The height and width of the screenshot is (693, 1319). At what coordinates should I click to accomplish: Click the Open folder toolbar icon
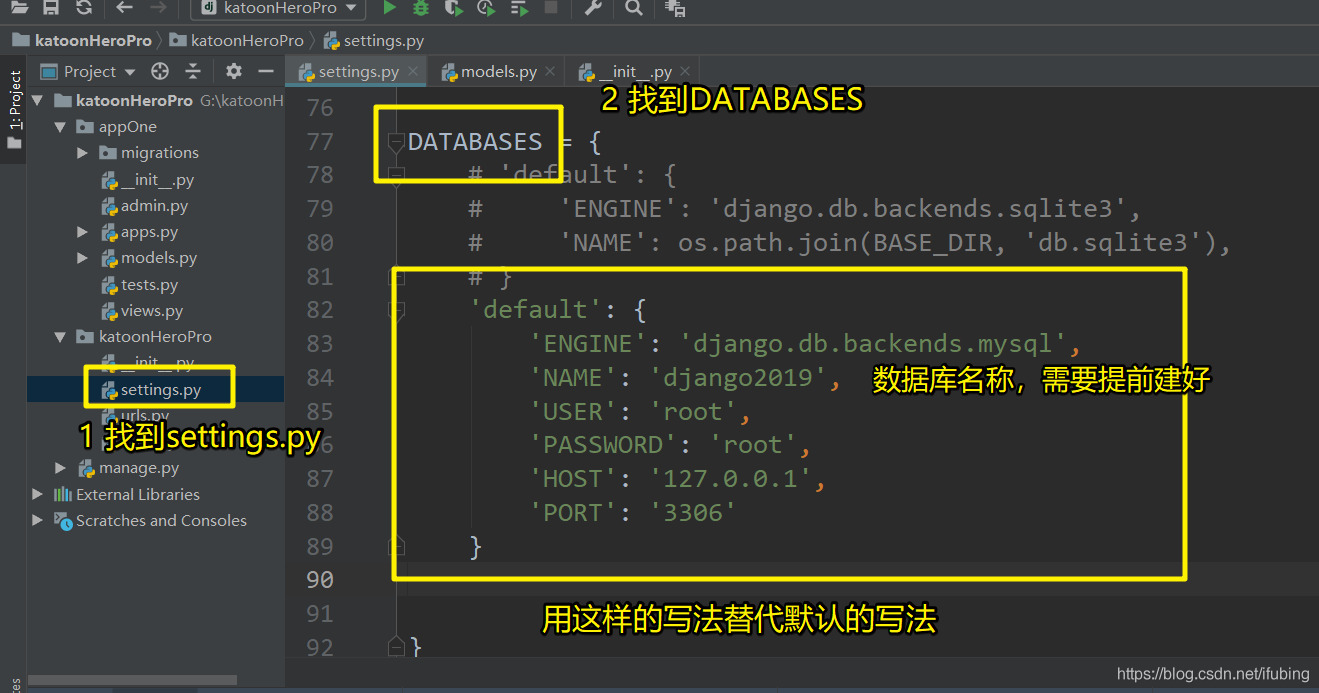tap(20, 8)
